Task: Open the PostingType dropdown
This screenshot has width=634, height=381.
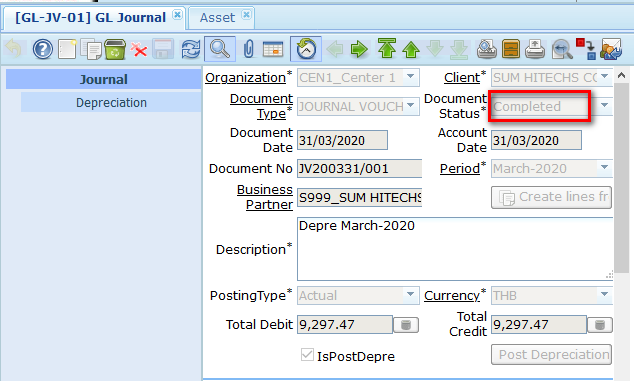Action: point(410,294)
